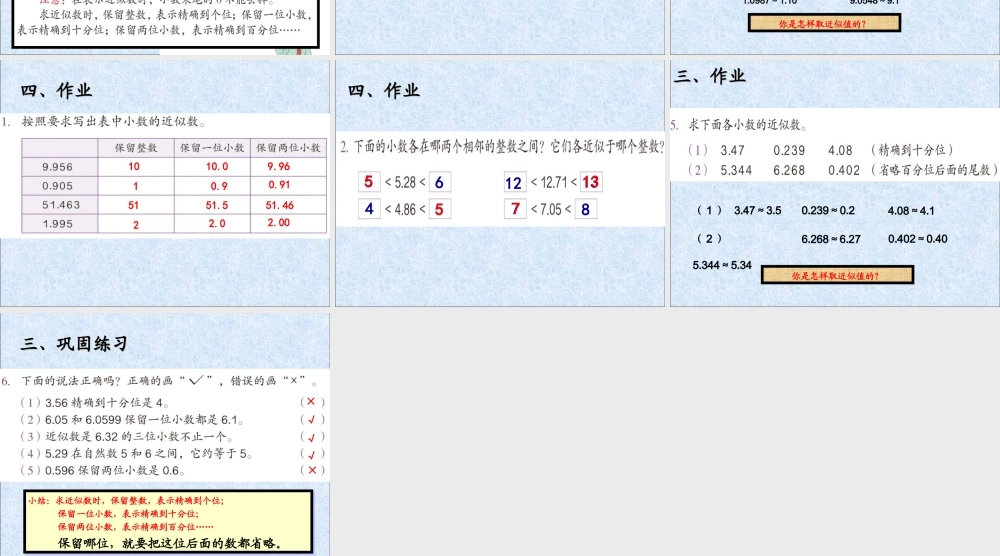Click the 保留一位小数 table header

(212, 148)
